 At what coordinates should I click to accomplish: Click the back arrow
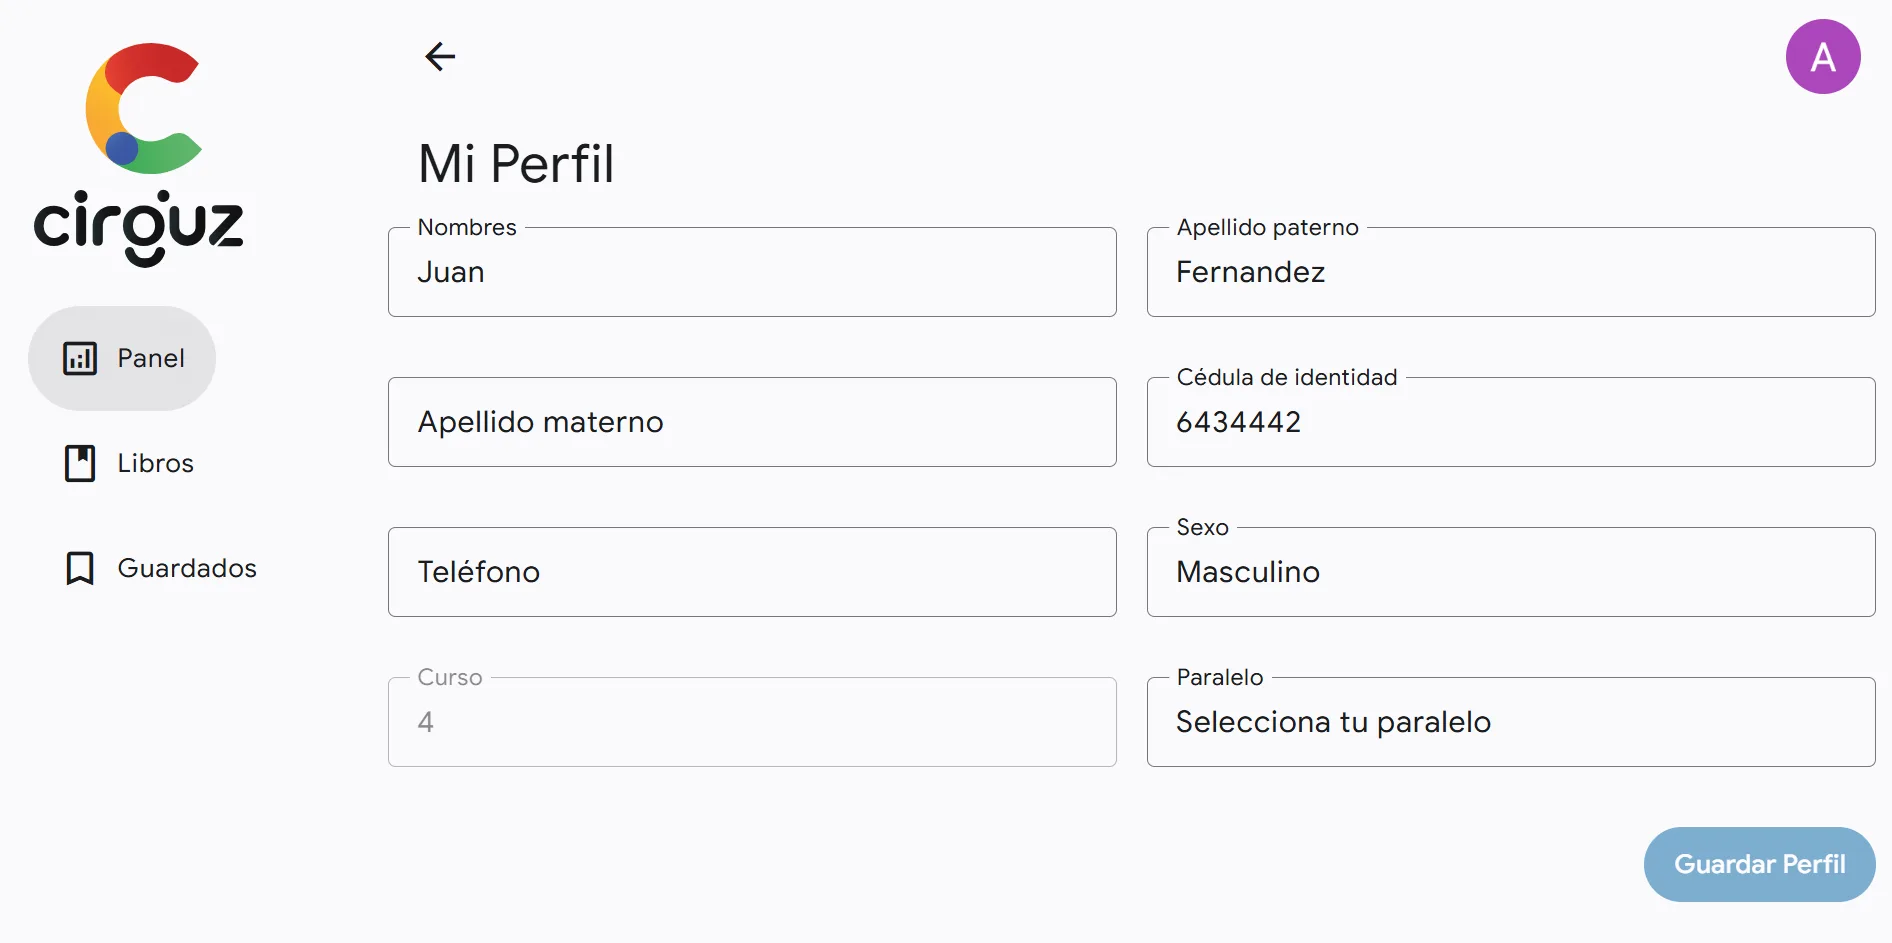pos(440,57)
